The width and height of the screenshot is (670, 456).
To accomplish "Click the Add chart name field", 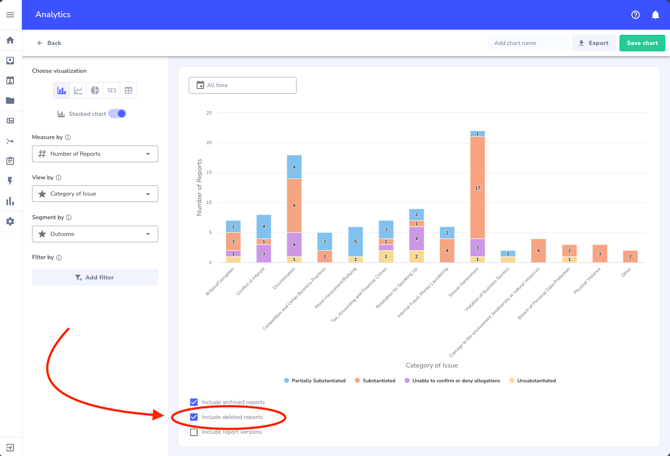I will point(528,43).
